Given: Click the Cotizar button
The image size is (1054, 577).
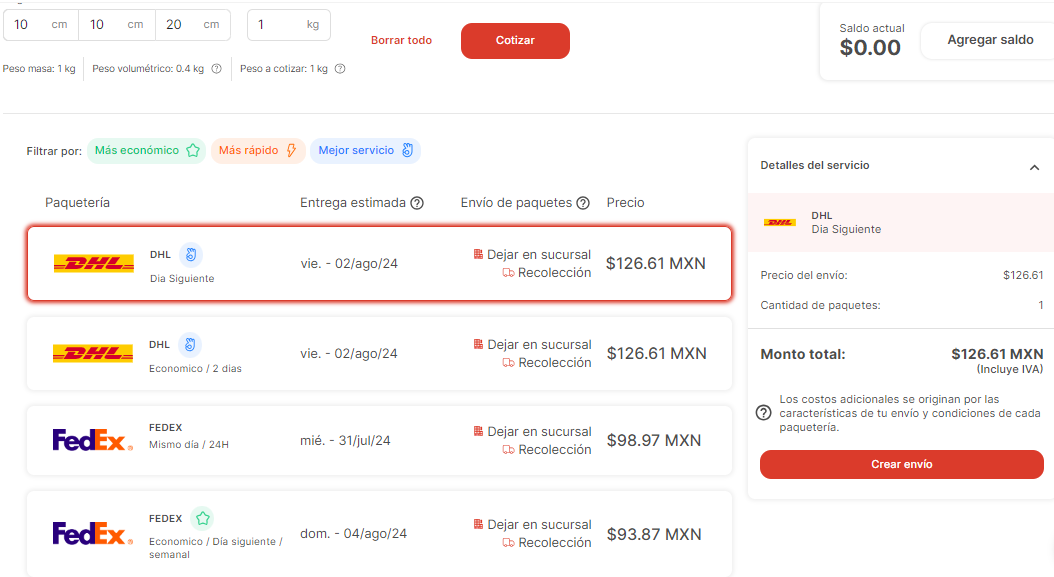Looking at the screenshot, I should (x=515, y=40).
